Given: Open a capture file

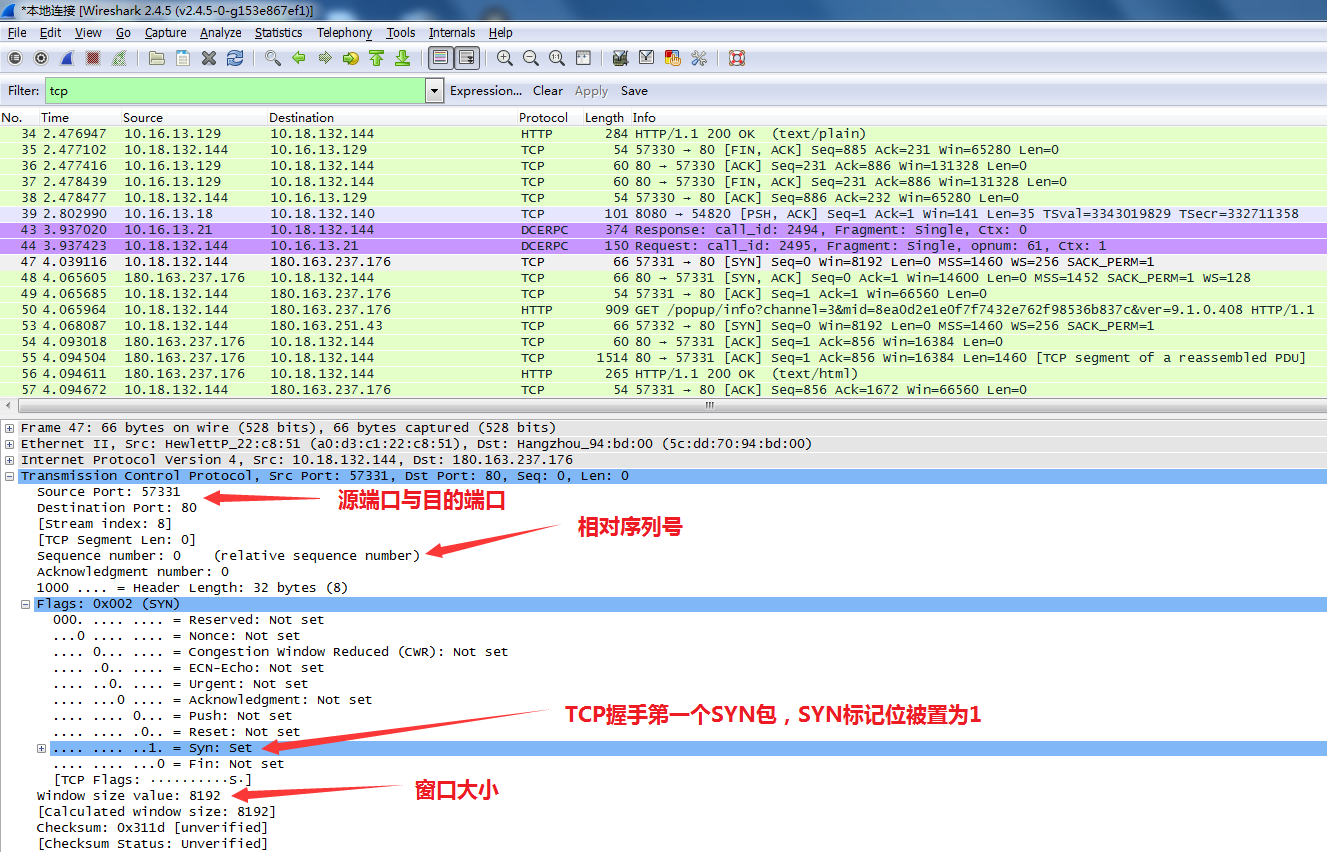Looking at the screenshot, I should [157, 58].
